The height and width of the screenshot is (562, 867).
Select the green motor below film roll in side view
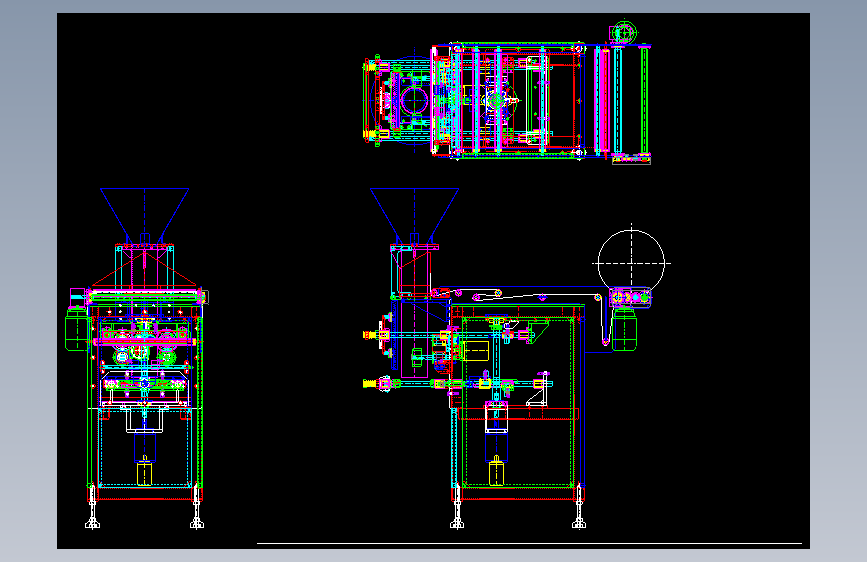[624, 330]
